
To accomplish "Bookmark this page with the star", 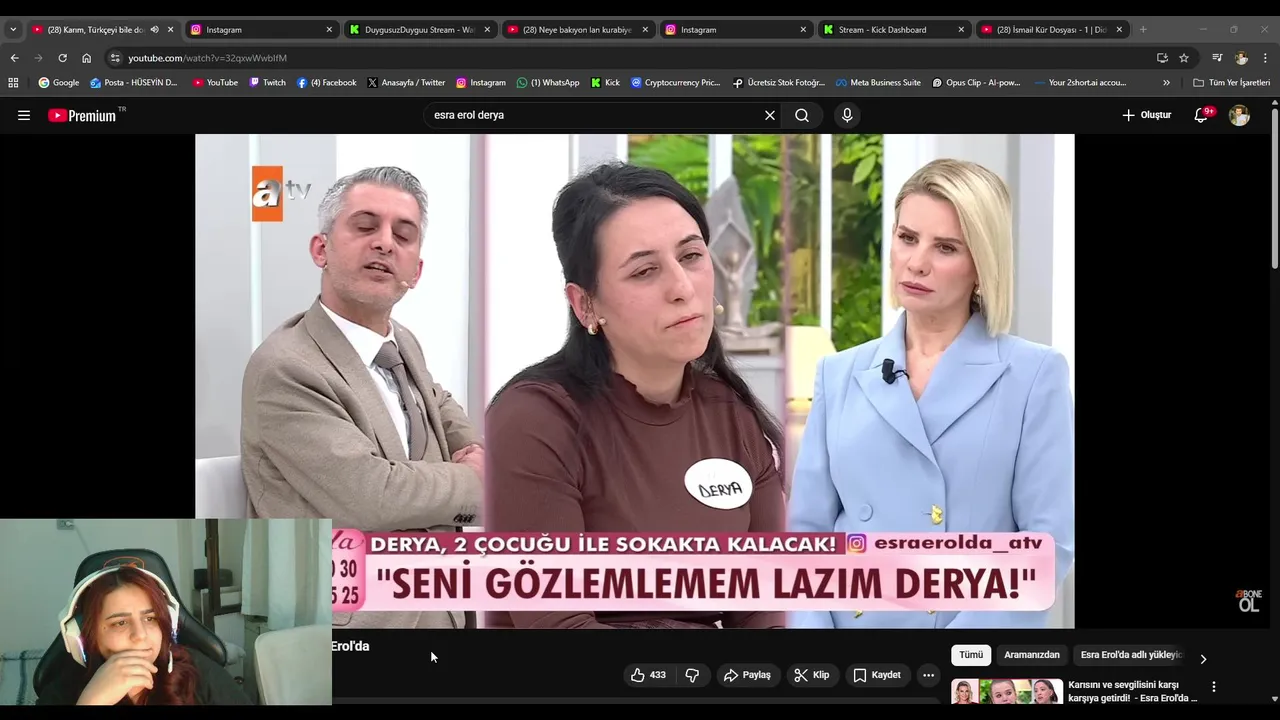I will [1184, 58].
